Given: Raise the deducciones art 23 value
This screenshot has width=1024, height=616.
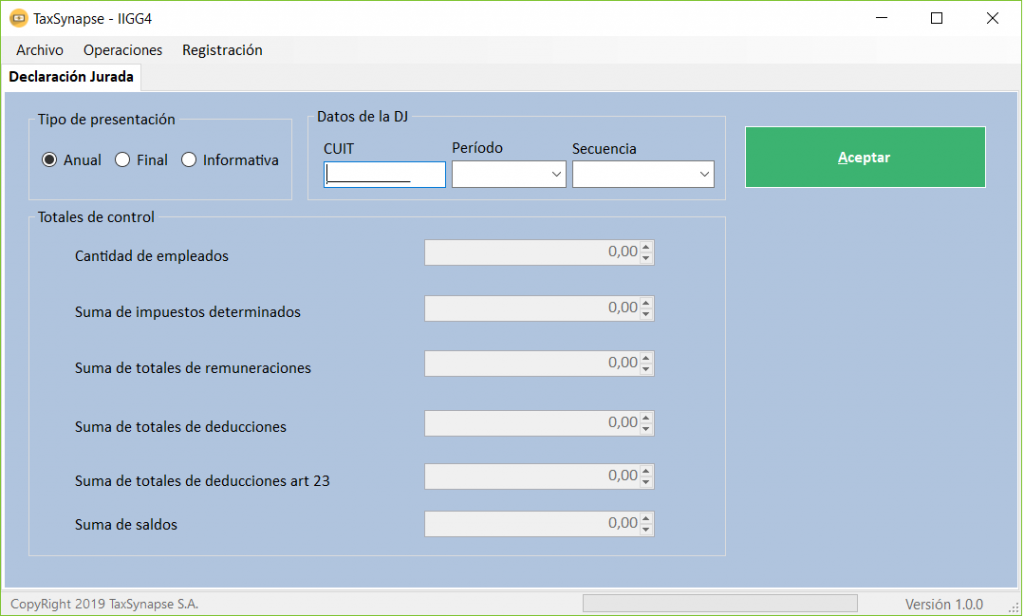Looking at the screenshot, I should 646,471.
